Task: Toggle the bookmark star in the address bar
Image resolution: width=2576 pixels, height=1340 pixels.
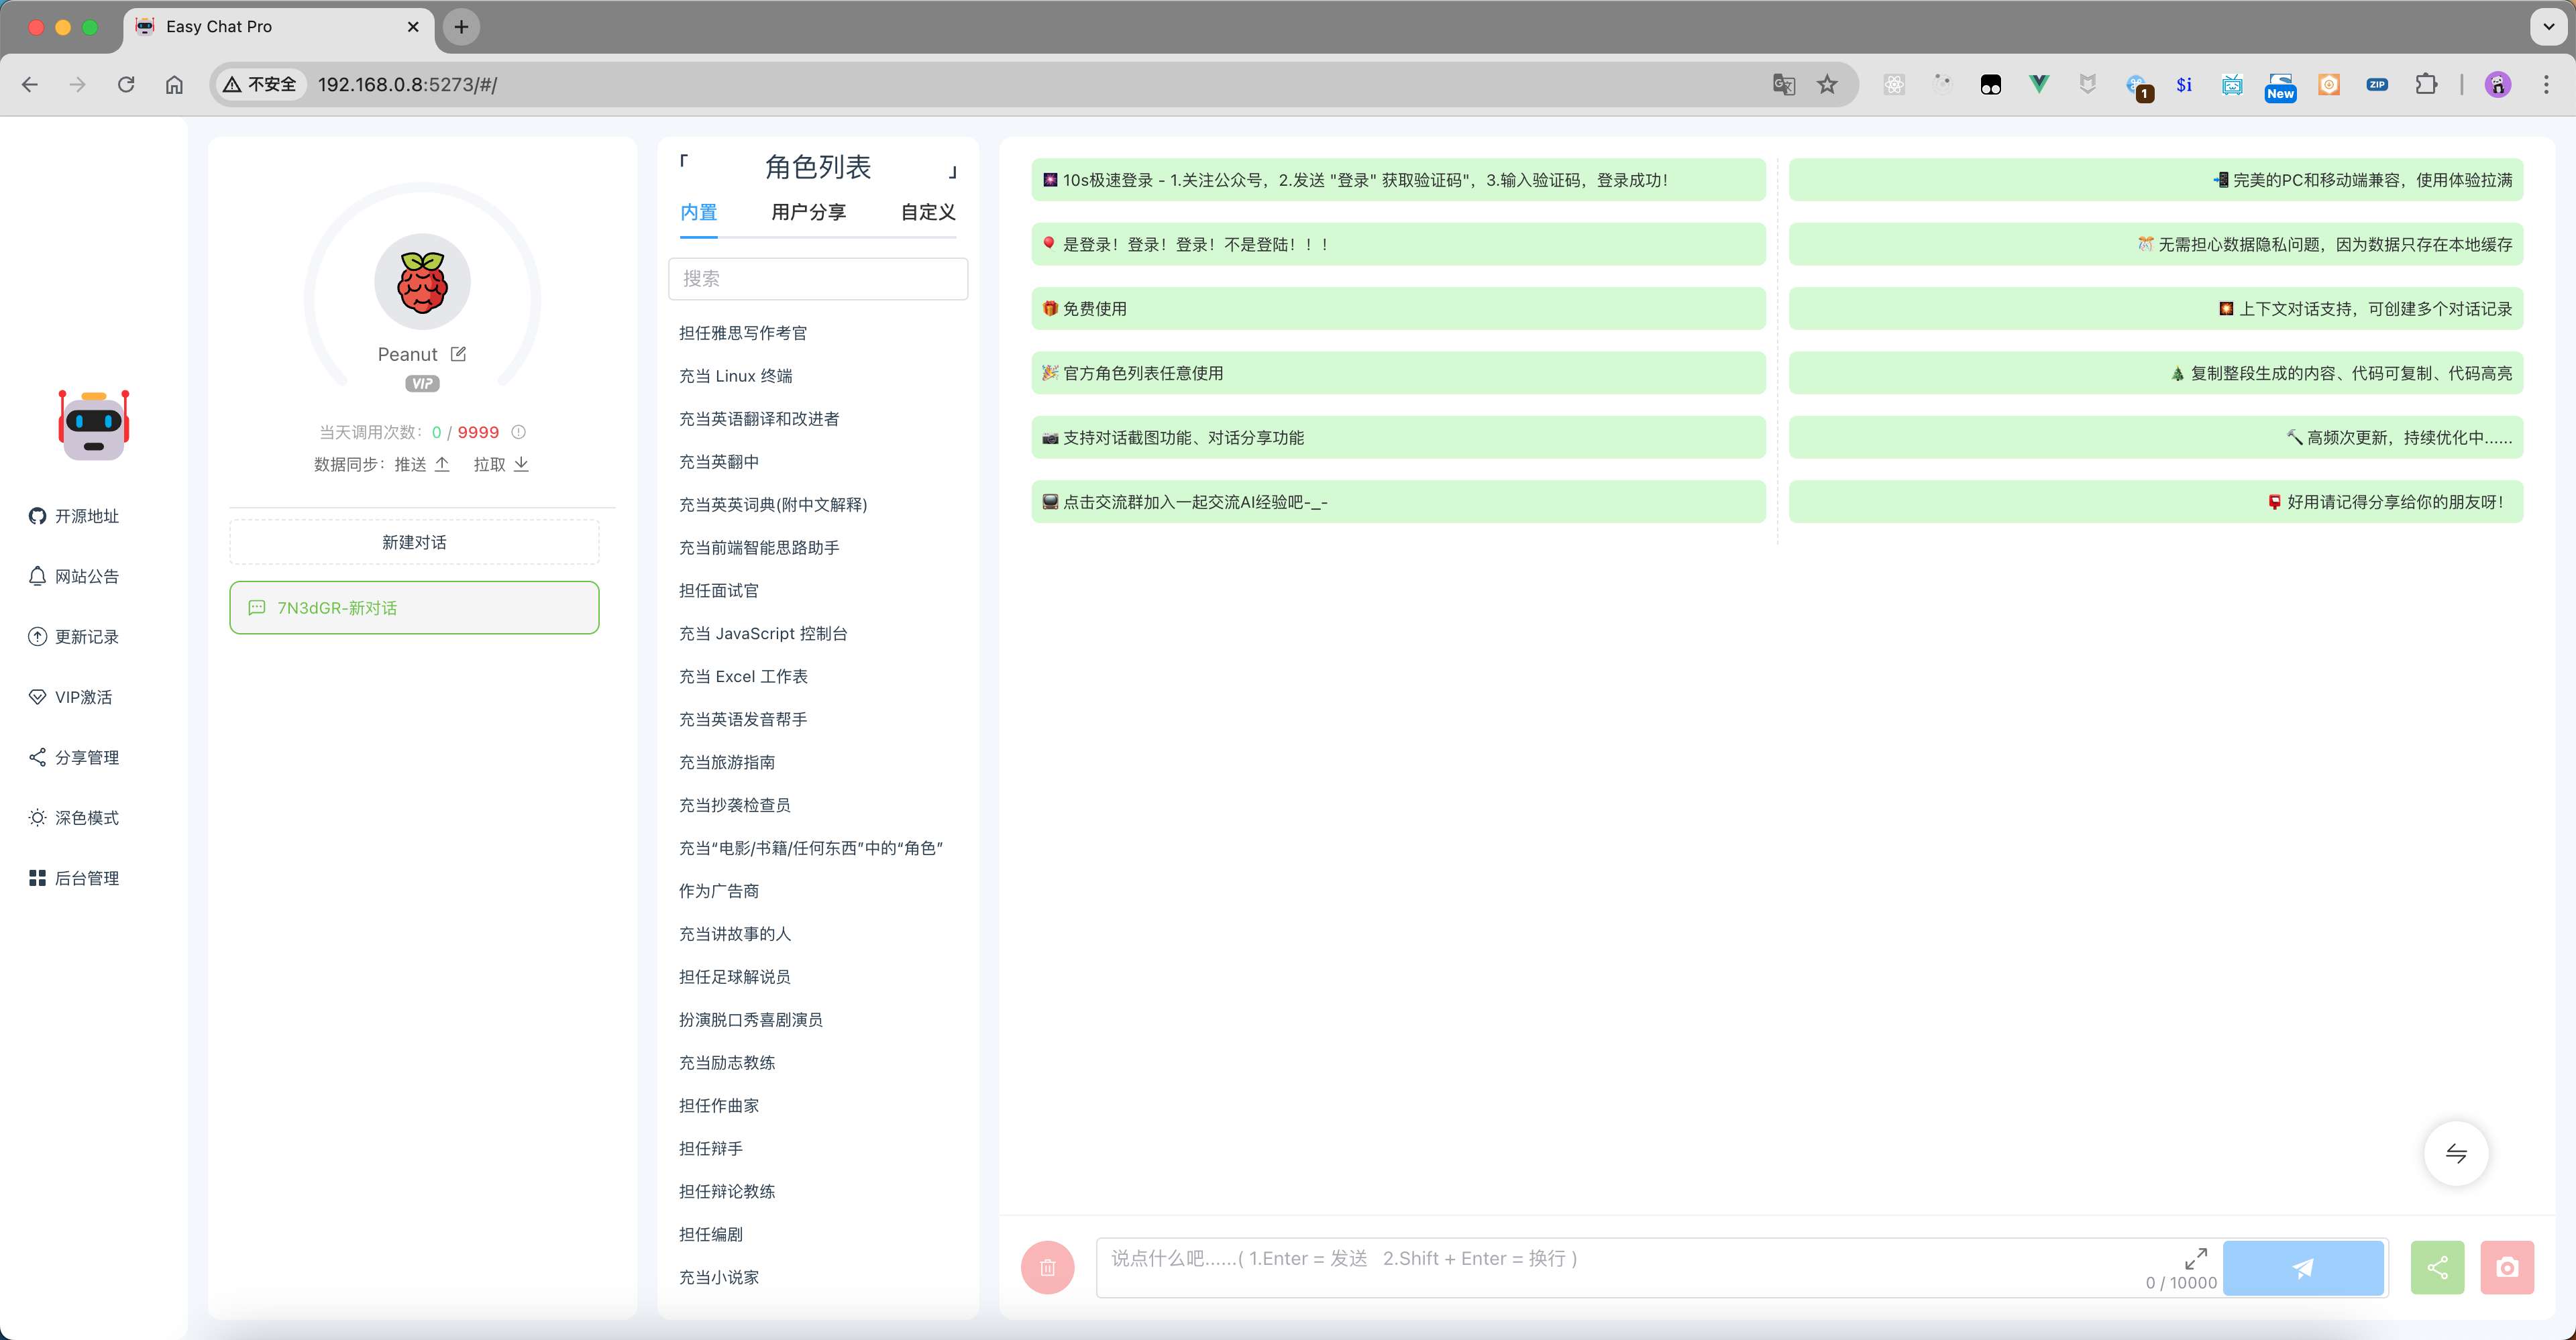Action: click(1827, 84)
